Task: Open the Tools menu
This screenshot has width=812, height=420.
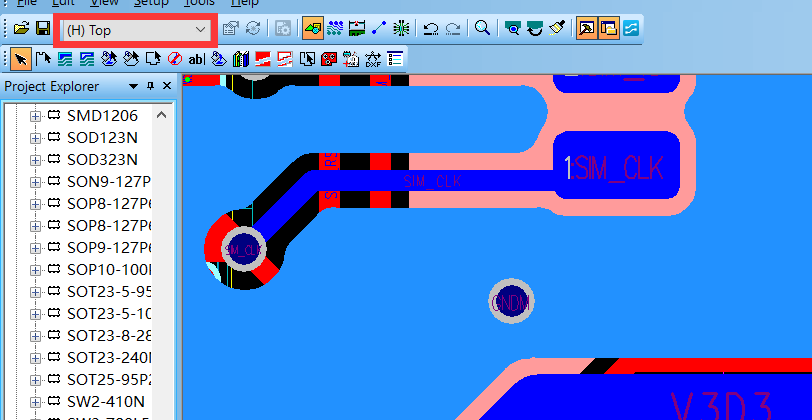Action: [x=199, y=3]
